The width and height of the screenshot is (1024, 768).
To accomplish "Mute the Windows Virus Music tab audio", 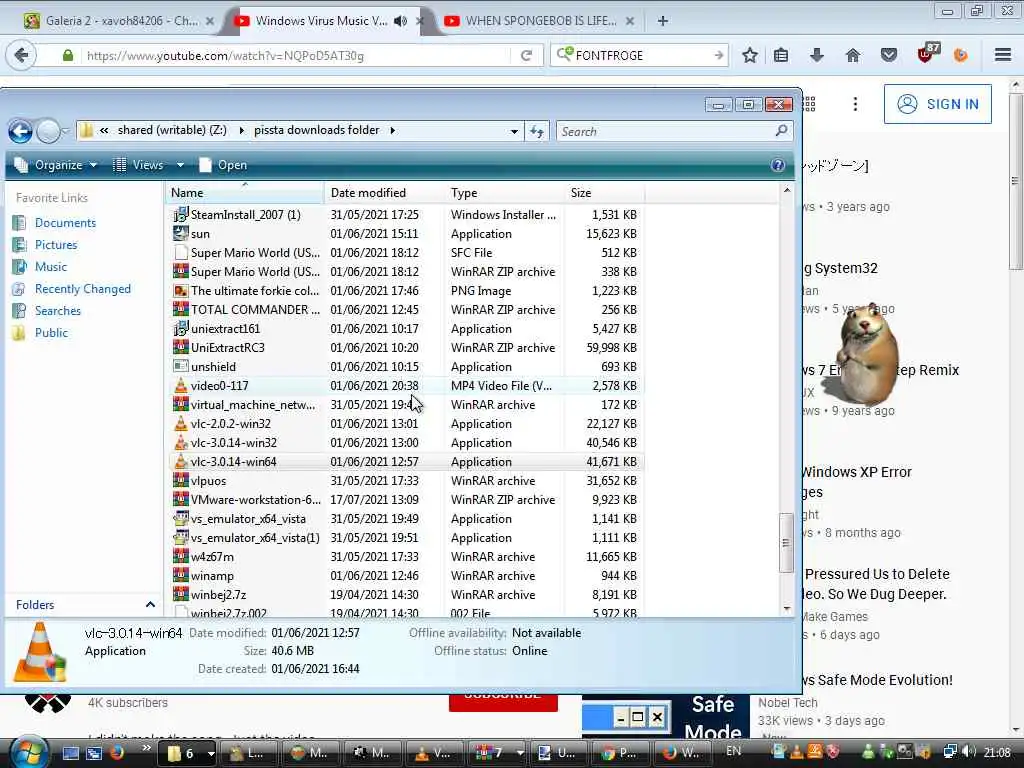I will click(400, 21).
